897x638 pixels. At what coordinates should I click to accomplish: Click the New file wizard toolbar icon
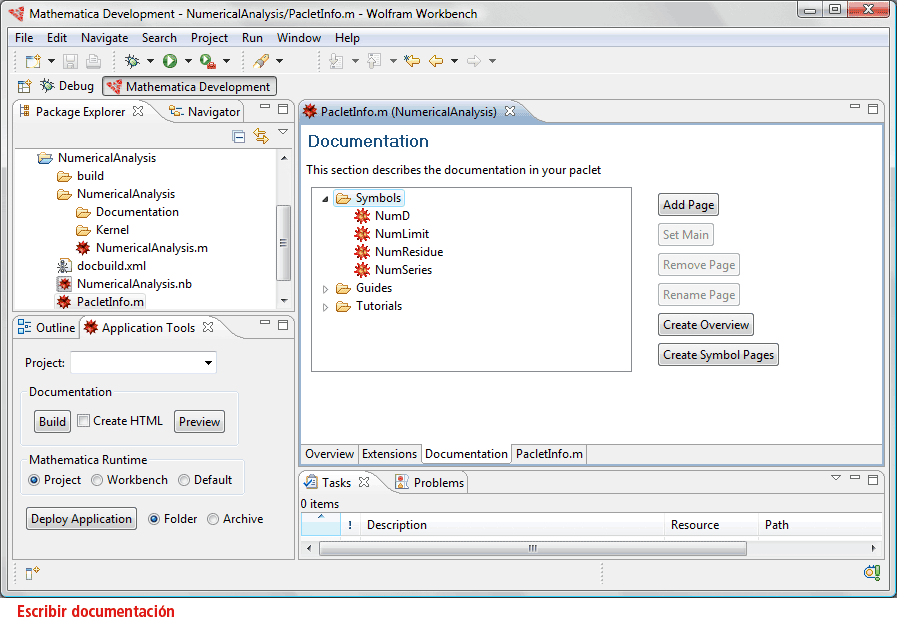point(33,61)
